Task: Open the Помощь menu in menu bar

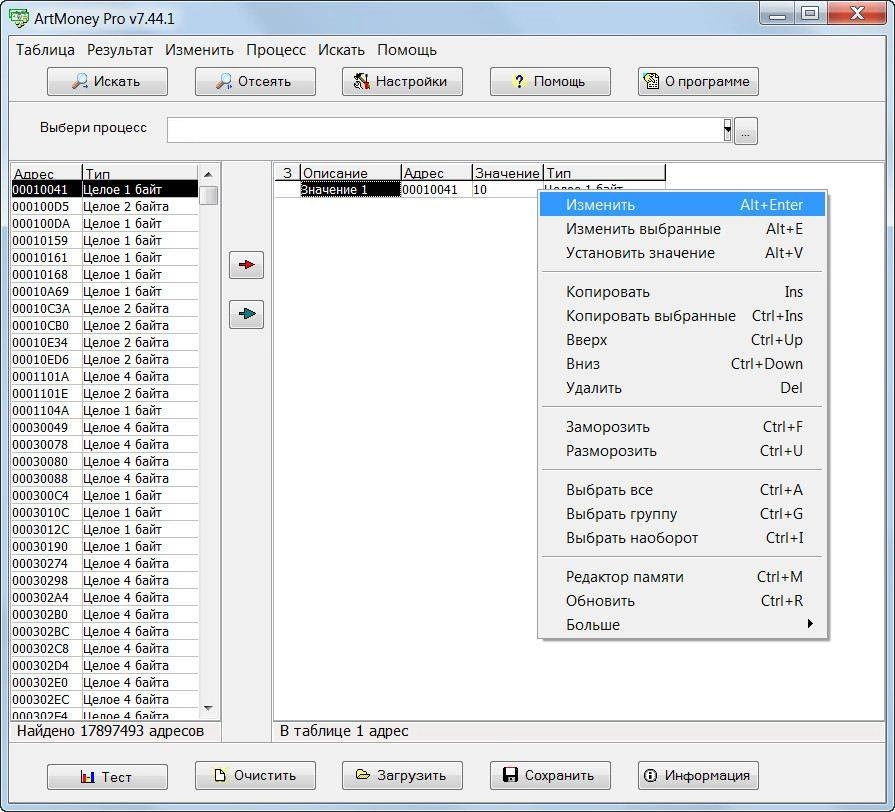Action: tap(406, 50)
